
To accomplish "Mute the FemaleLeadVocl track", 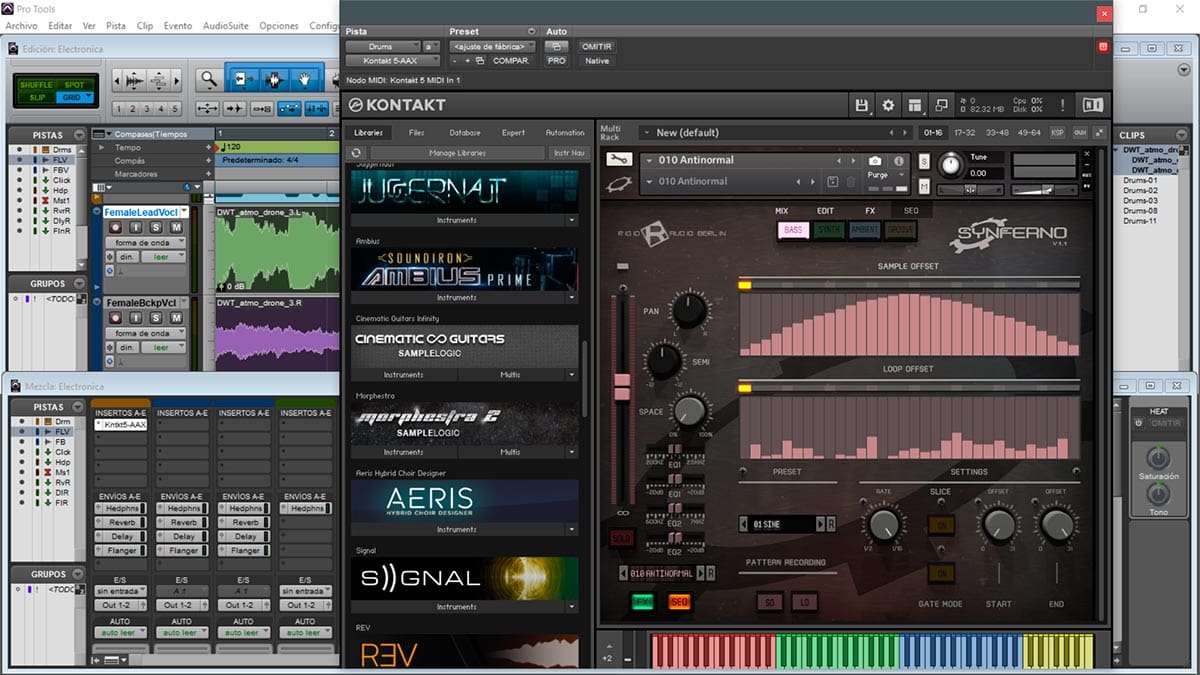I will coord(177,227).
